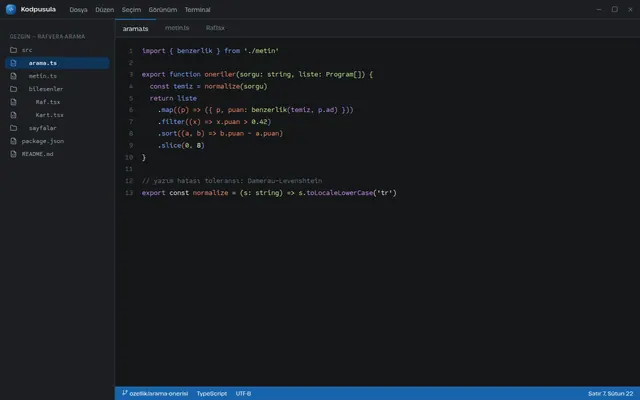Click the export function oneriler line
The width and height of the screenshot is (640, 400).
point(257,74)
